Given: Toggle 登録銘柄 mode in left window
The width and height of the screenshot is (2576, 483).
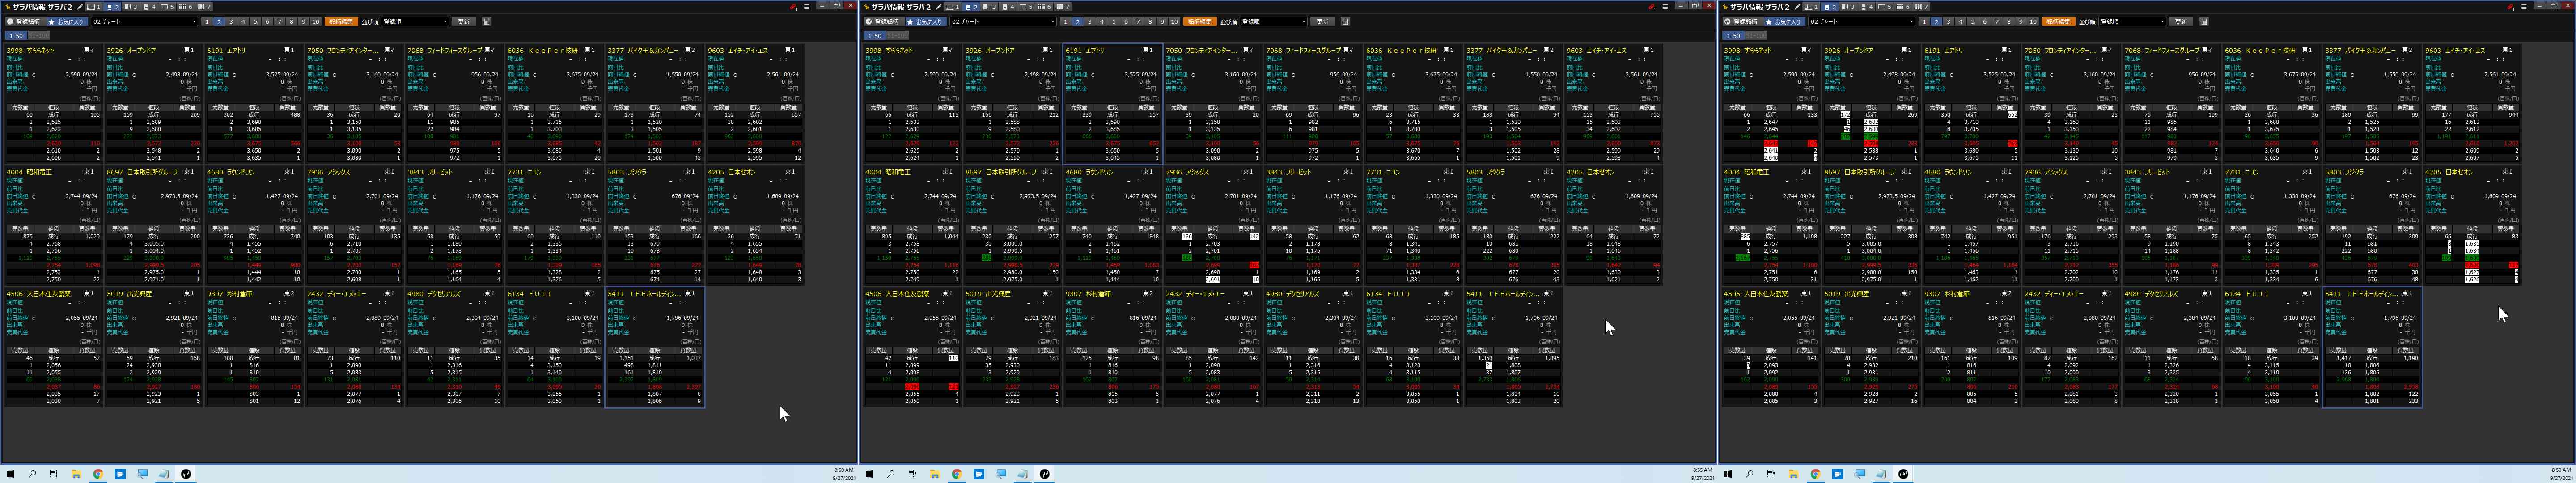Looking at the screenshot, I should tap(25, 21).
